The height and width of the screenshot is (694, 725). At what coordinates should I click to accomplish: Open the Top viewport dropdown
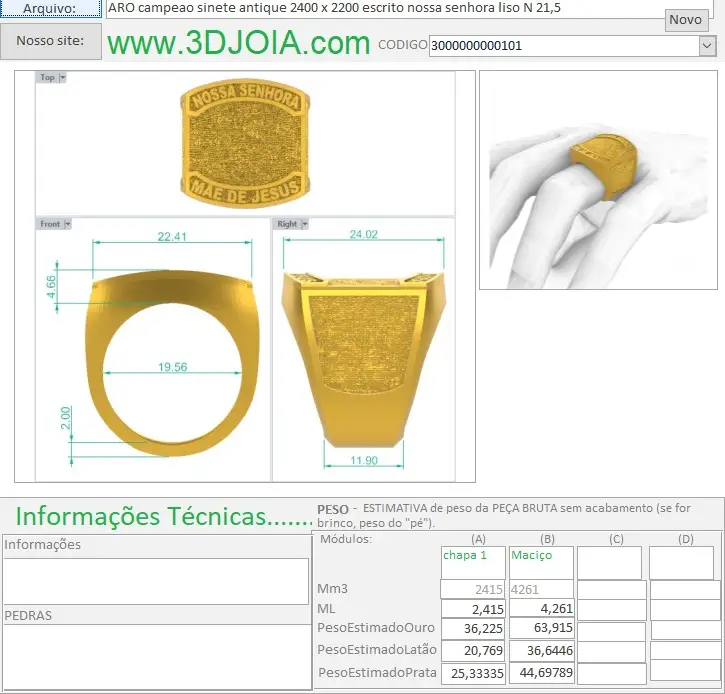pyautogui.click(x=62, y=77)
